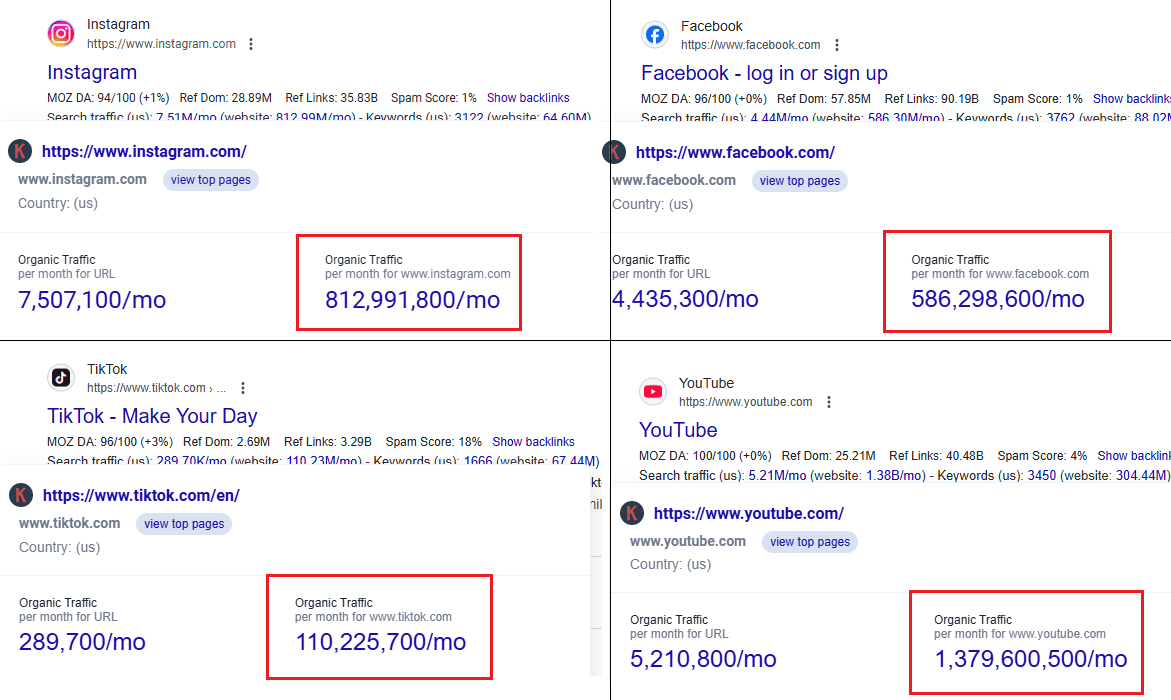Show backlinks for the Facebook result
The height and width of the screenshot is (700, 1171).
point(1131,99)
